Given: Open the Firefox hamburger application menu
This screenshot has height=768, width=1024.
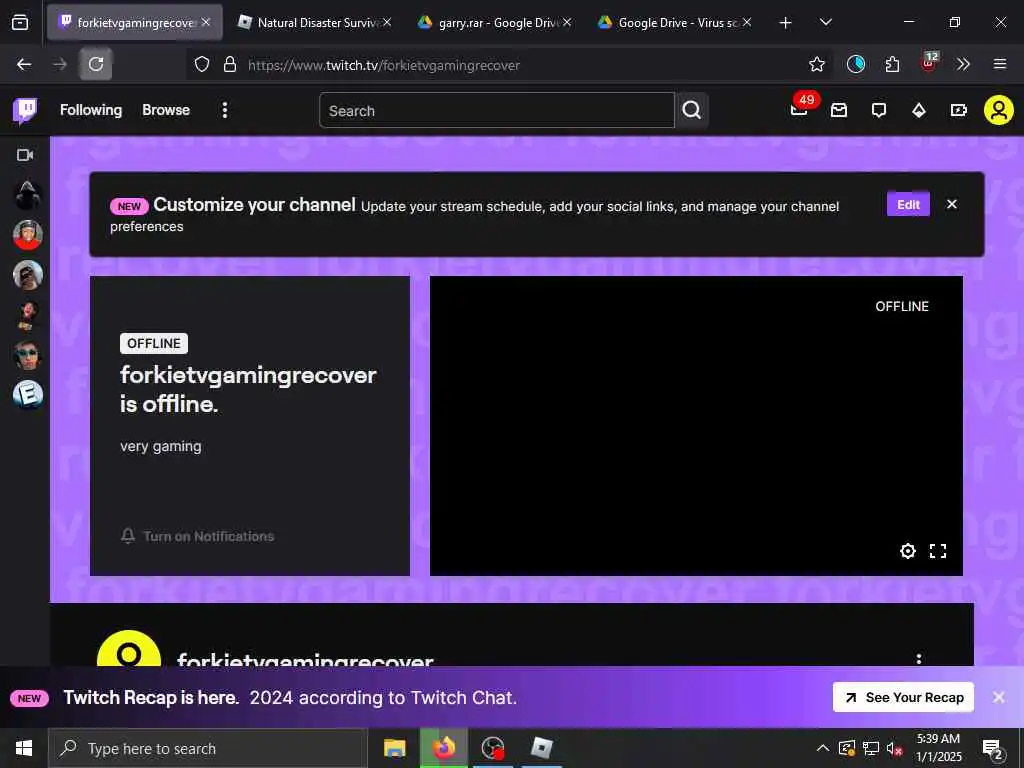Looking at the screenshot, I should coord(999,64).
